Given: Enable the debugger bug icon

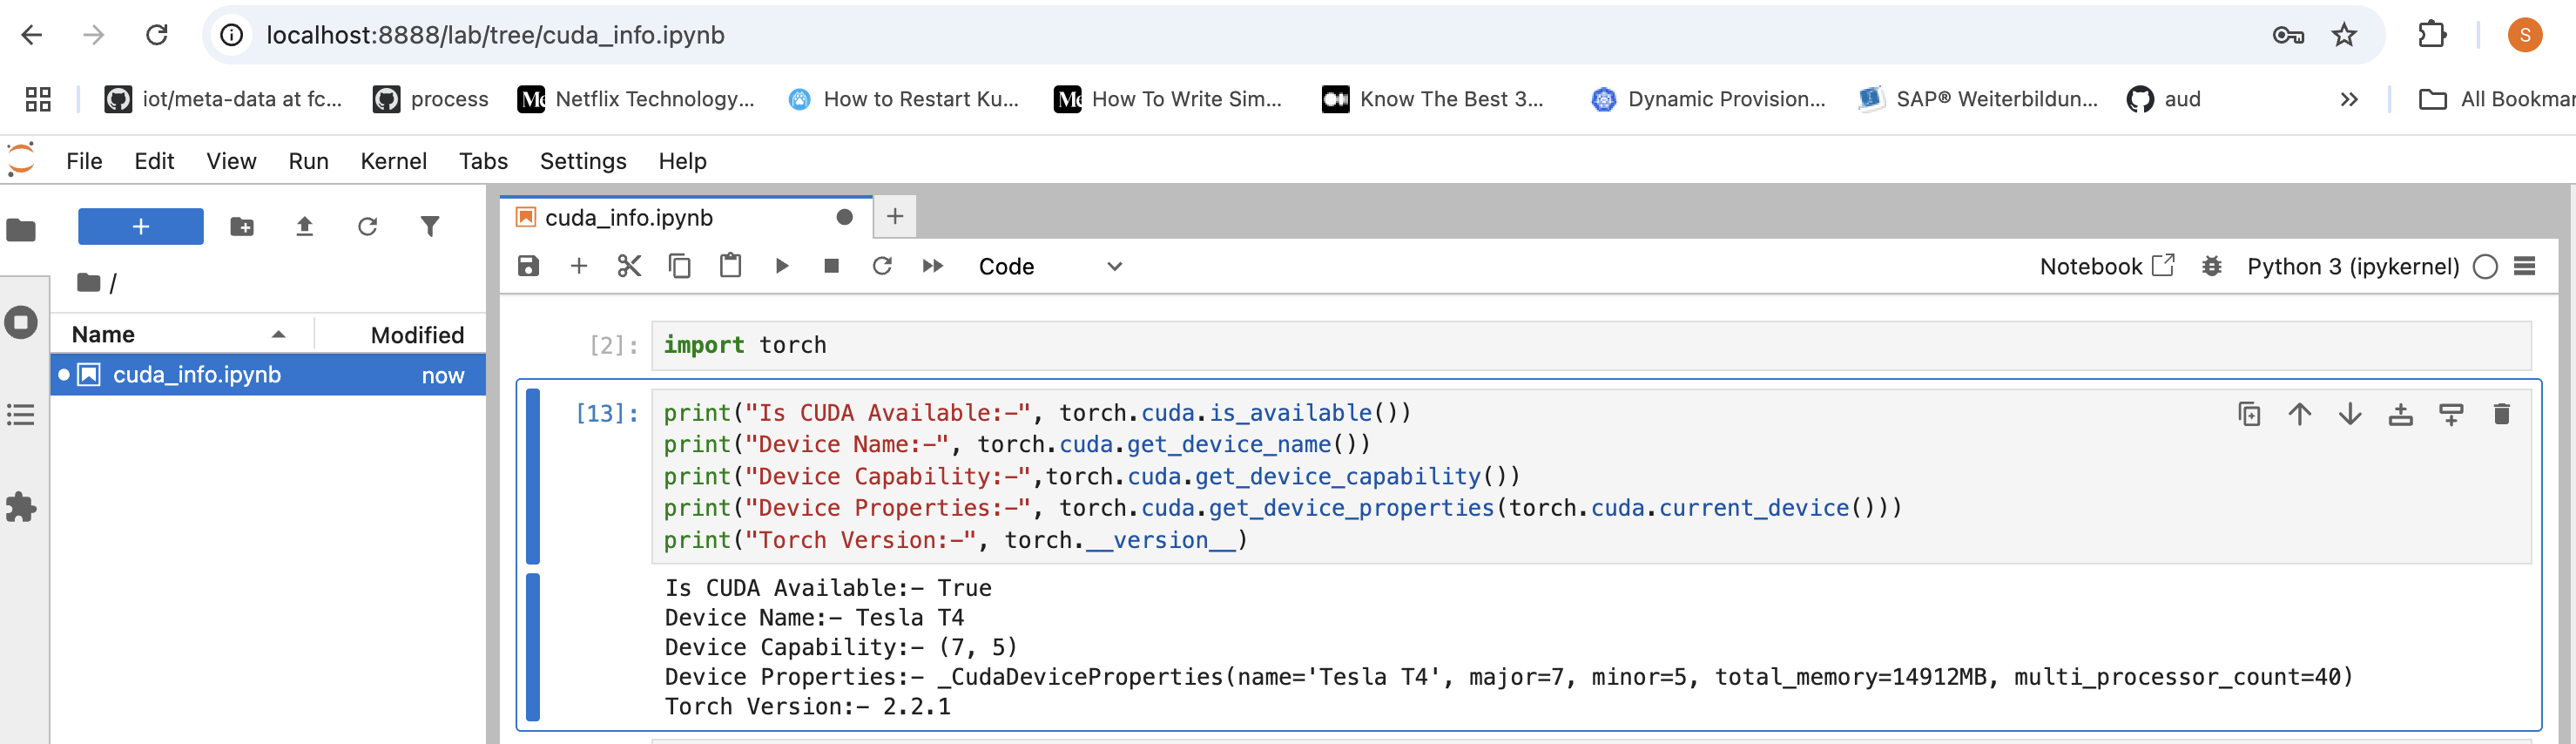Looking at the screenshot, I should (2212, 266).
